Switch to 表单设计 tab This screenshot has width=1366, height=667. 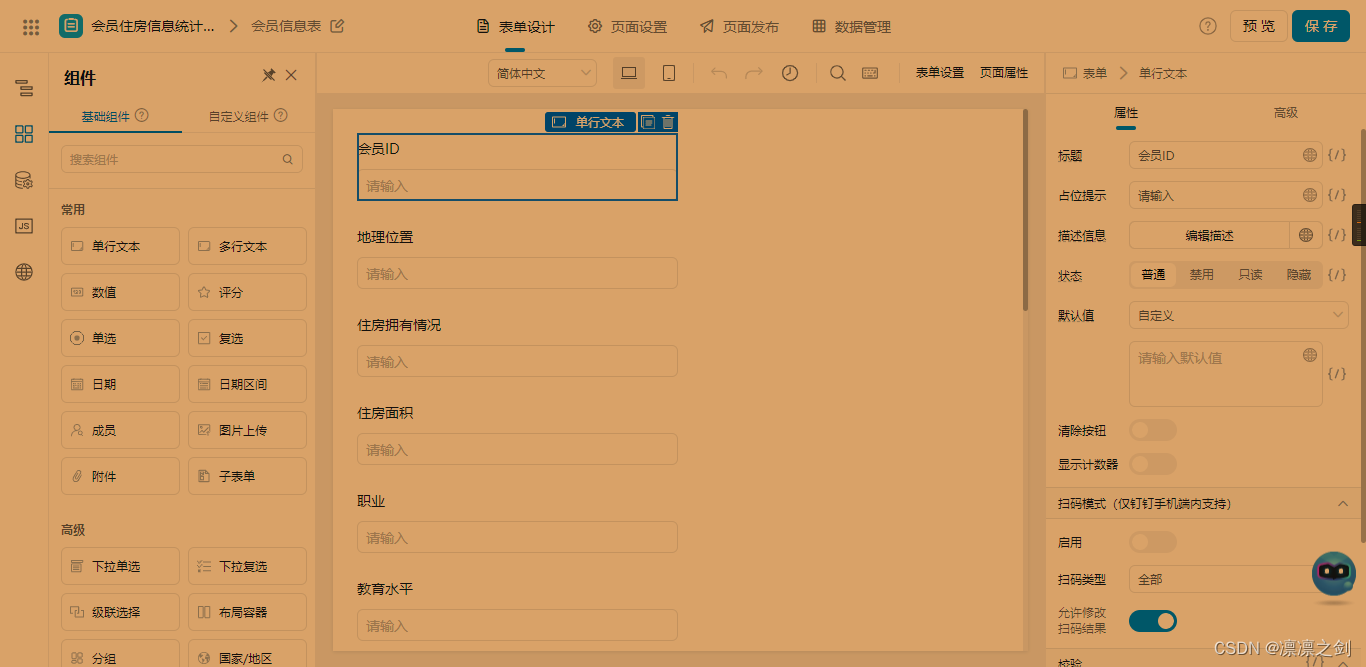click(515, 27)
